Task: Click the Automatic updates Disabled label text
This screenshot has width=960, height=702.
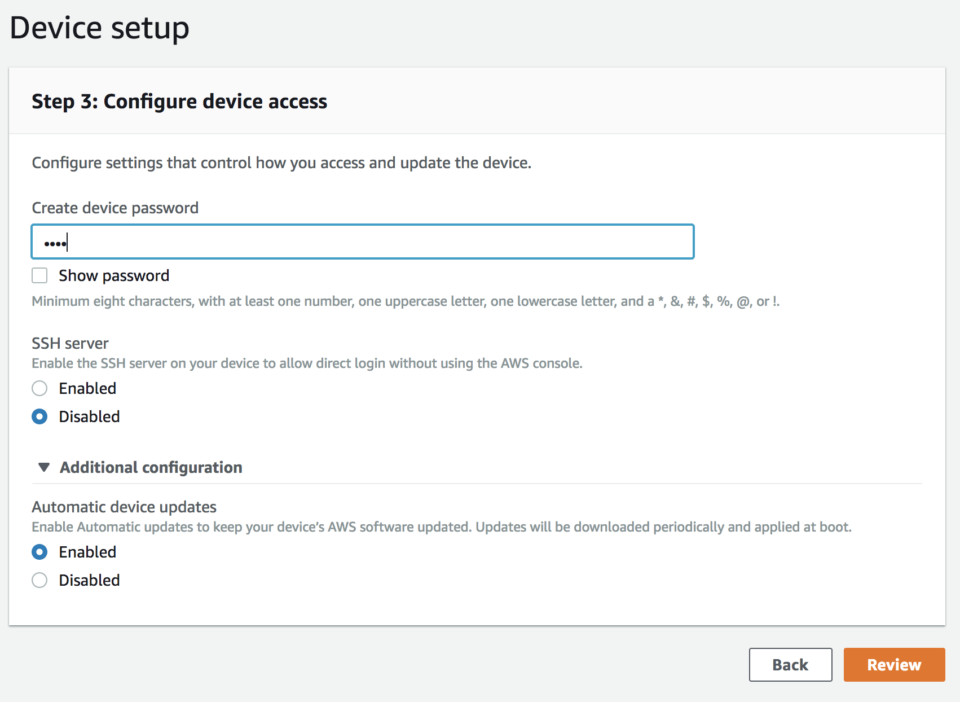Action: click(89, 580)
